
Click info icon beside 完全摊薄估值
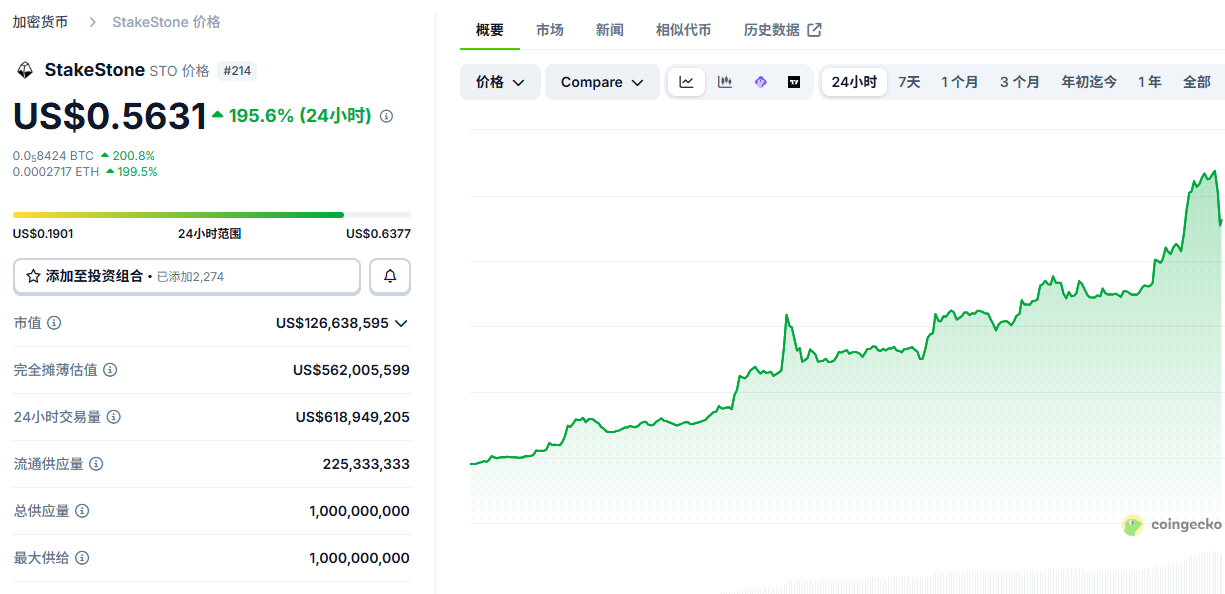(x=110, y=370)
